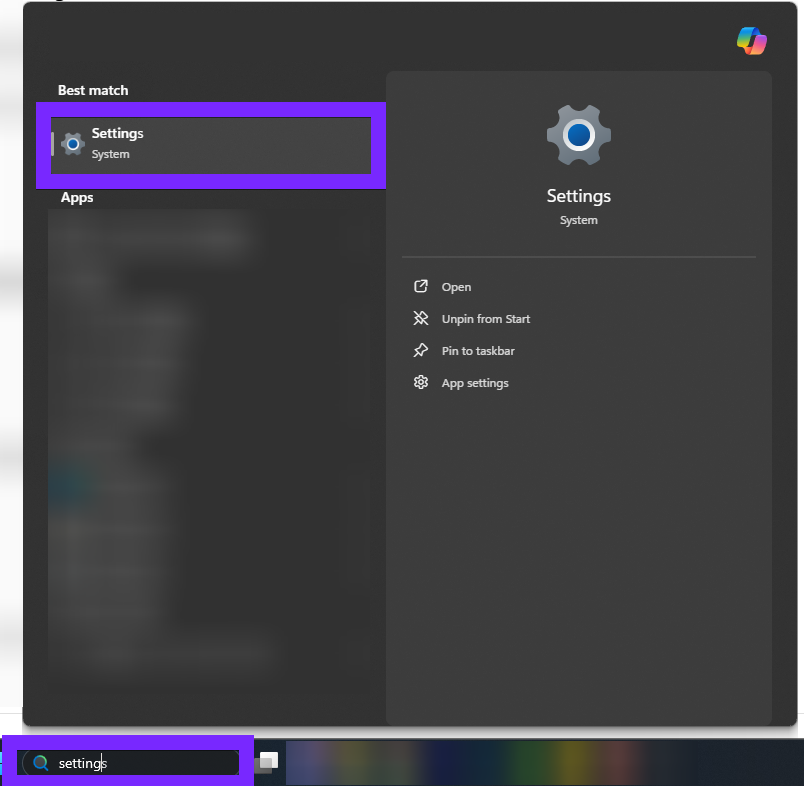The image size is (804, 786).
Task: Click the unpin icon beside Unpin from Start
Action: tap(420, 318)
